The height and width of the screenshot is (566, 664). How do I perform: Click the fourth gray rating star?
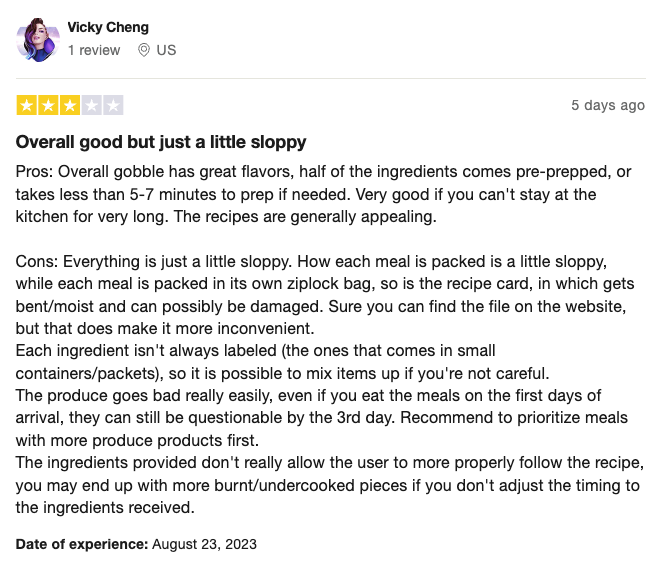pyautogui.click(x=91, y=105)
